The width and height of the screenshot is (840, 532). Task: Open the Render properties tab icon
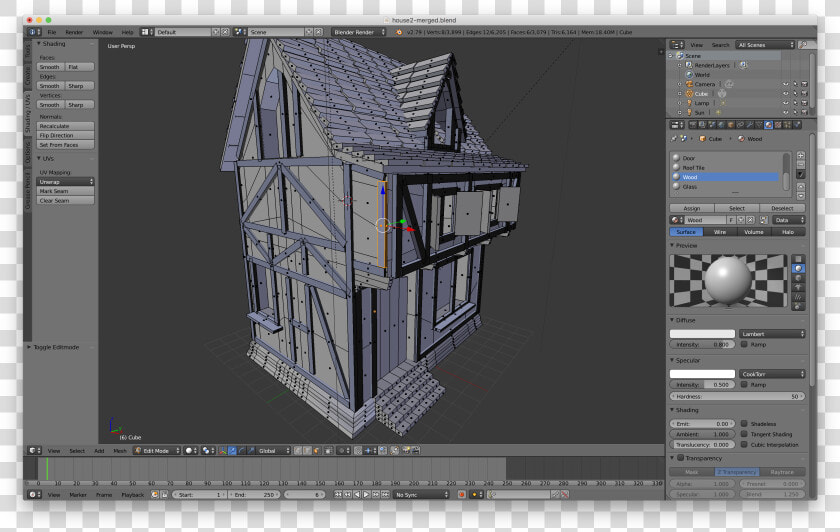tap(693, 125)
